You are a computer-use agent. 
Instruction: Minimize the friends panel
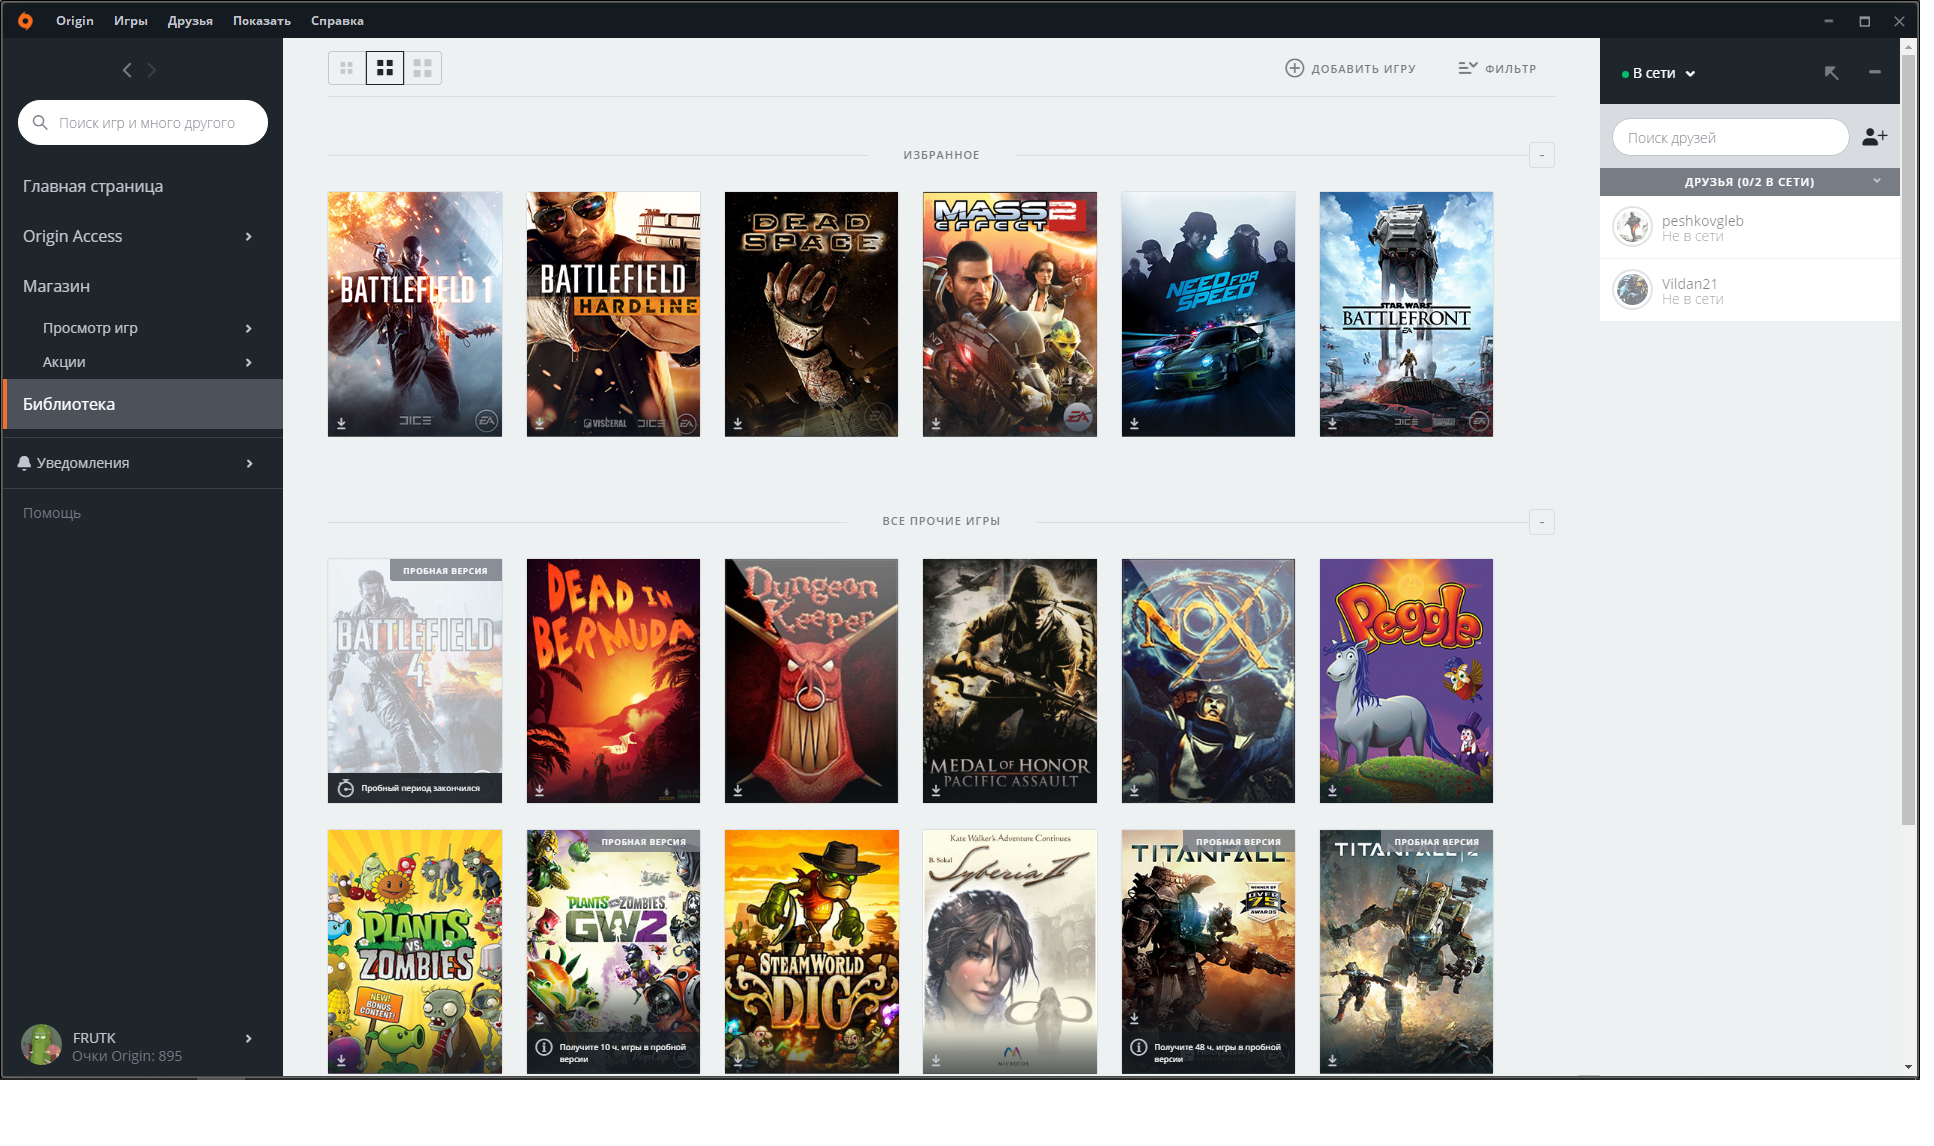click(x=1875, y=72)
